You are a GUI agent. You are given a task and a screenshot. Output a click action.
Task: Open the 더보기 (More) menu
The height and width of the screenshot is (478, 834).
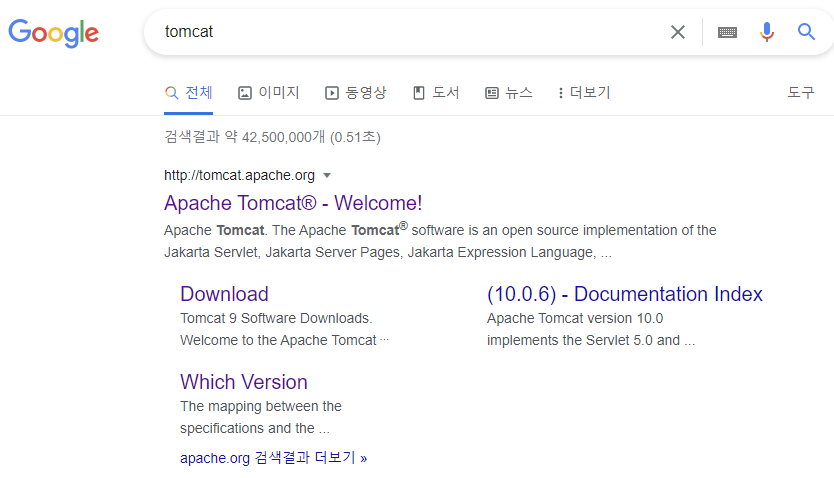point(584,93)
